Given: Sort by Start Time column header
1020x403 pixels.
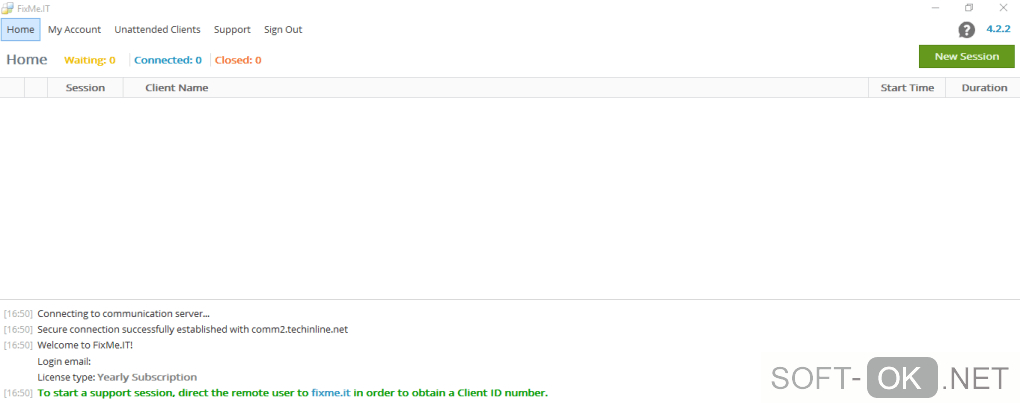Looking at the screenshot, I should [907, 88].
